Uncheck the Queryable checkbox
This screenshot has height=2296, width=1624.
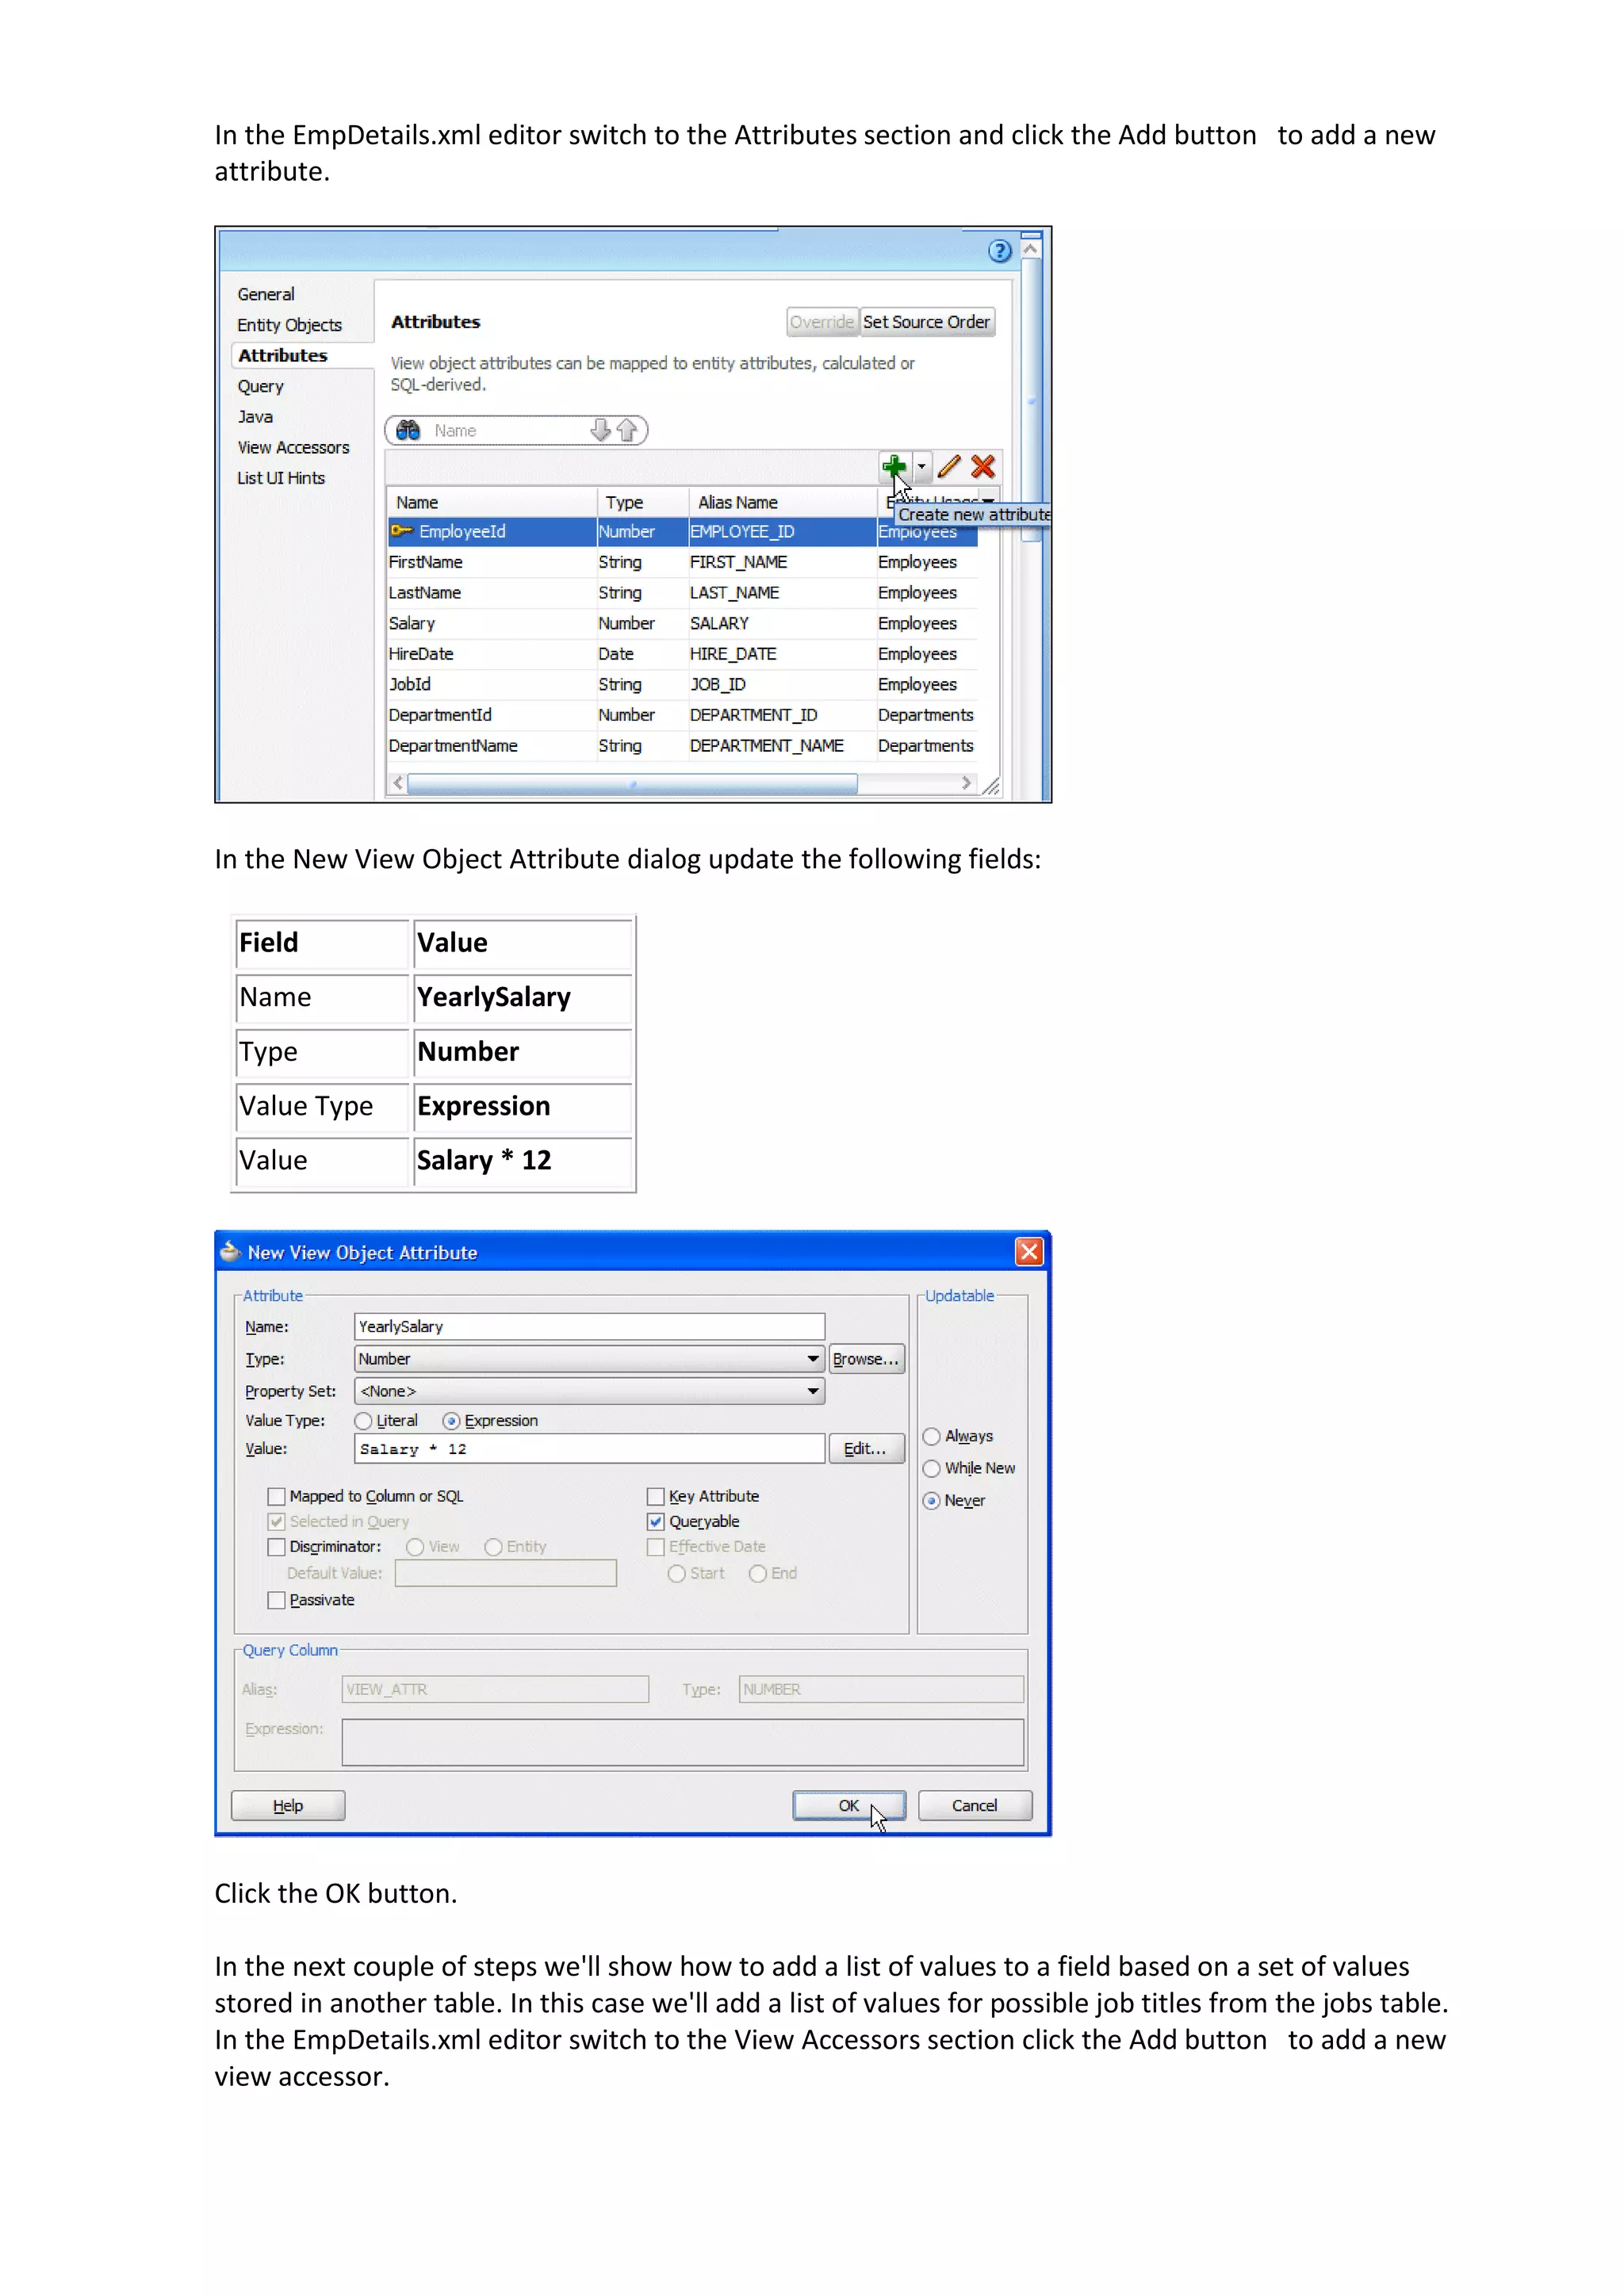(x=656, y=1522)
